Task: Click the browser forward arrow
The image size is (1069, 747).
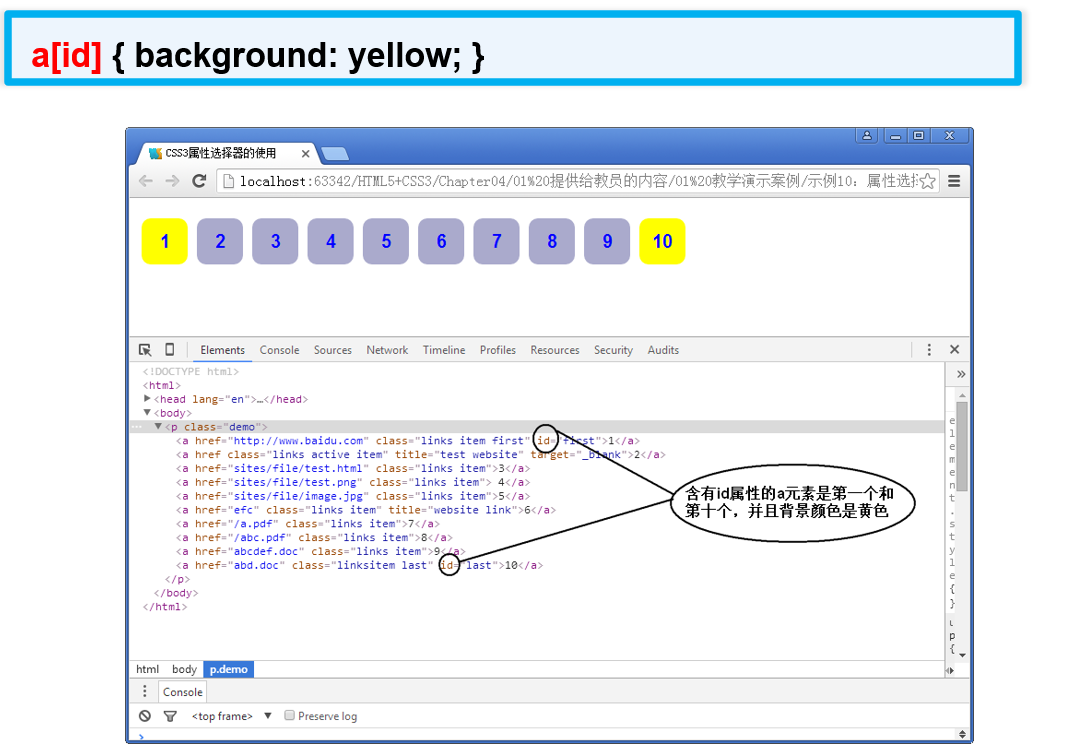Action: tap(172, 181)
